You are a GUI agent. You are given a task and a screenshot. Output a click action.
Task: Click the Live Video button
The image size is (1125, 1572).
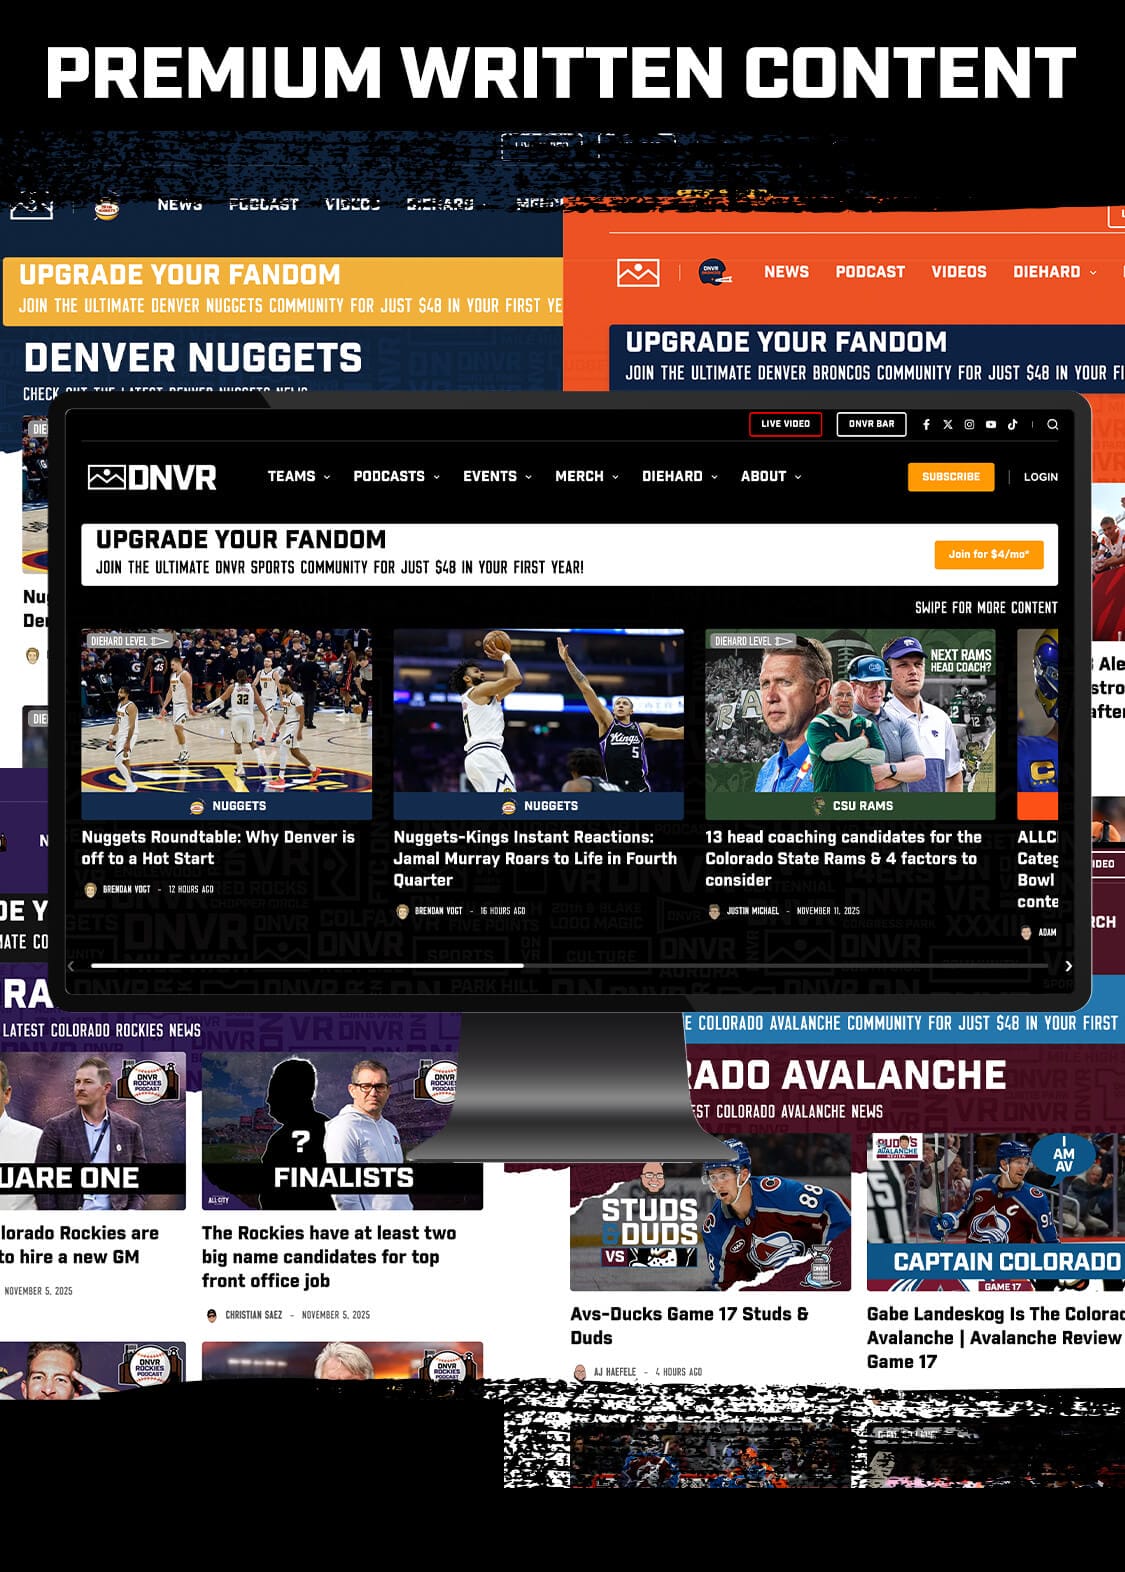pyautogui.click(x=785, y=424)
